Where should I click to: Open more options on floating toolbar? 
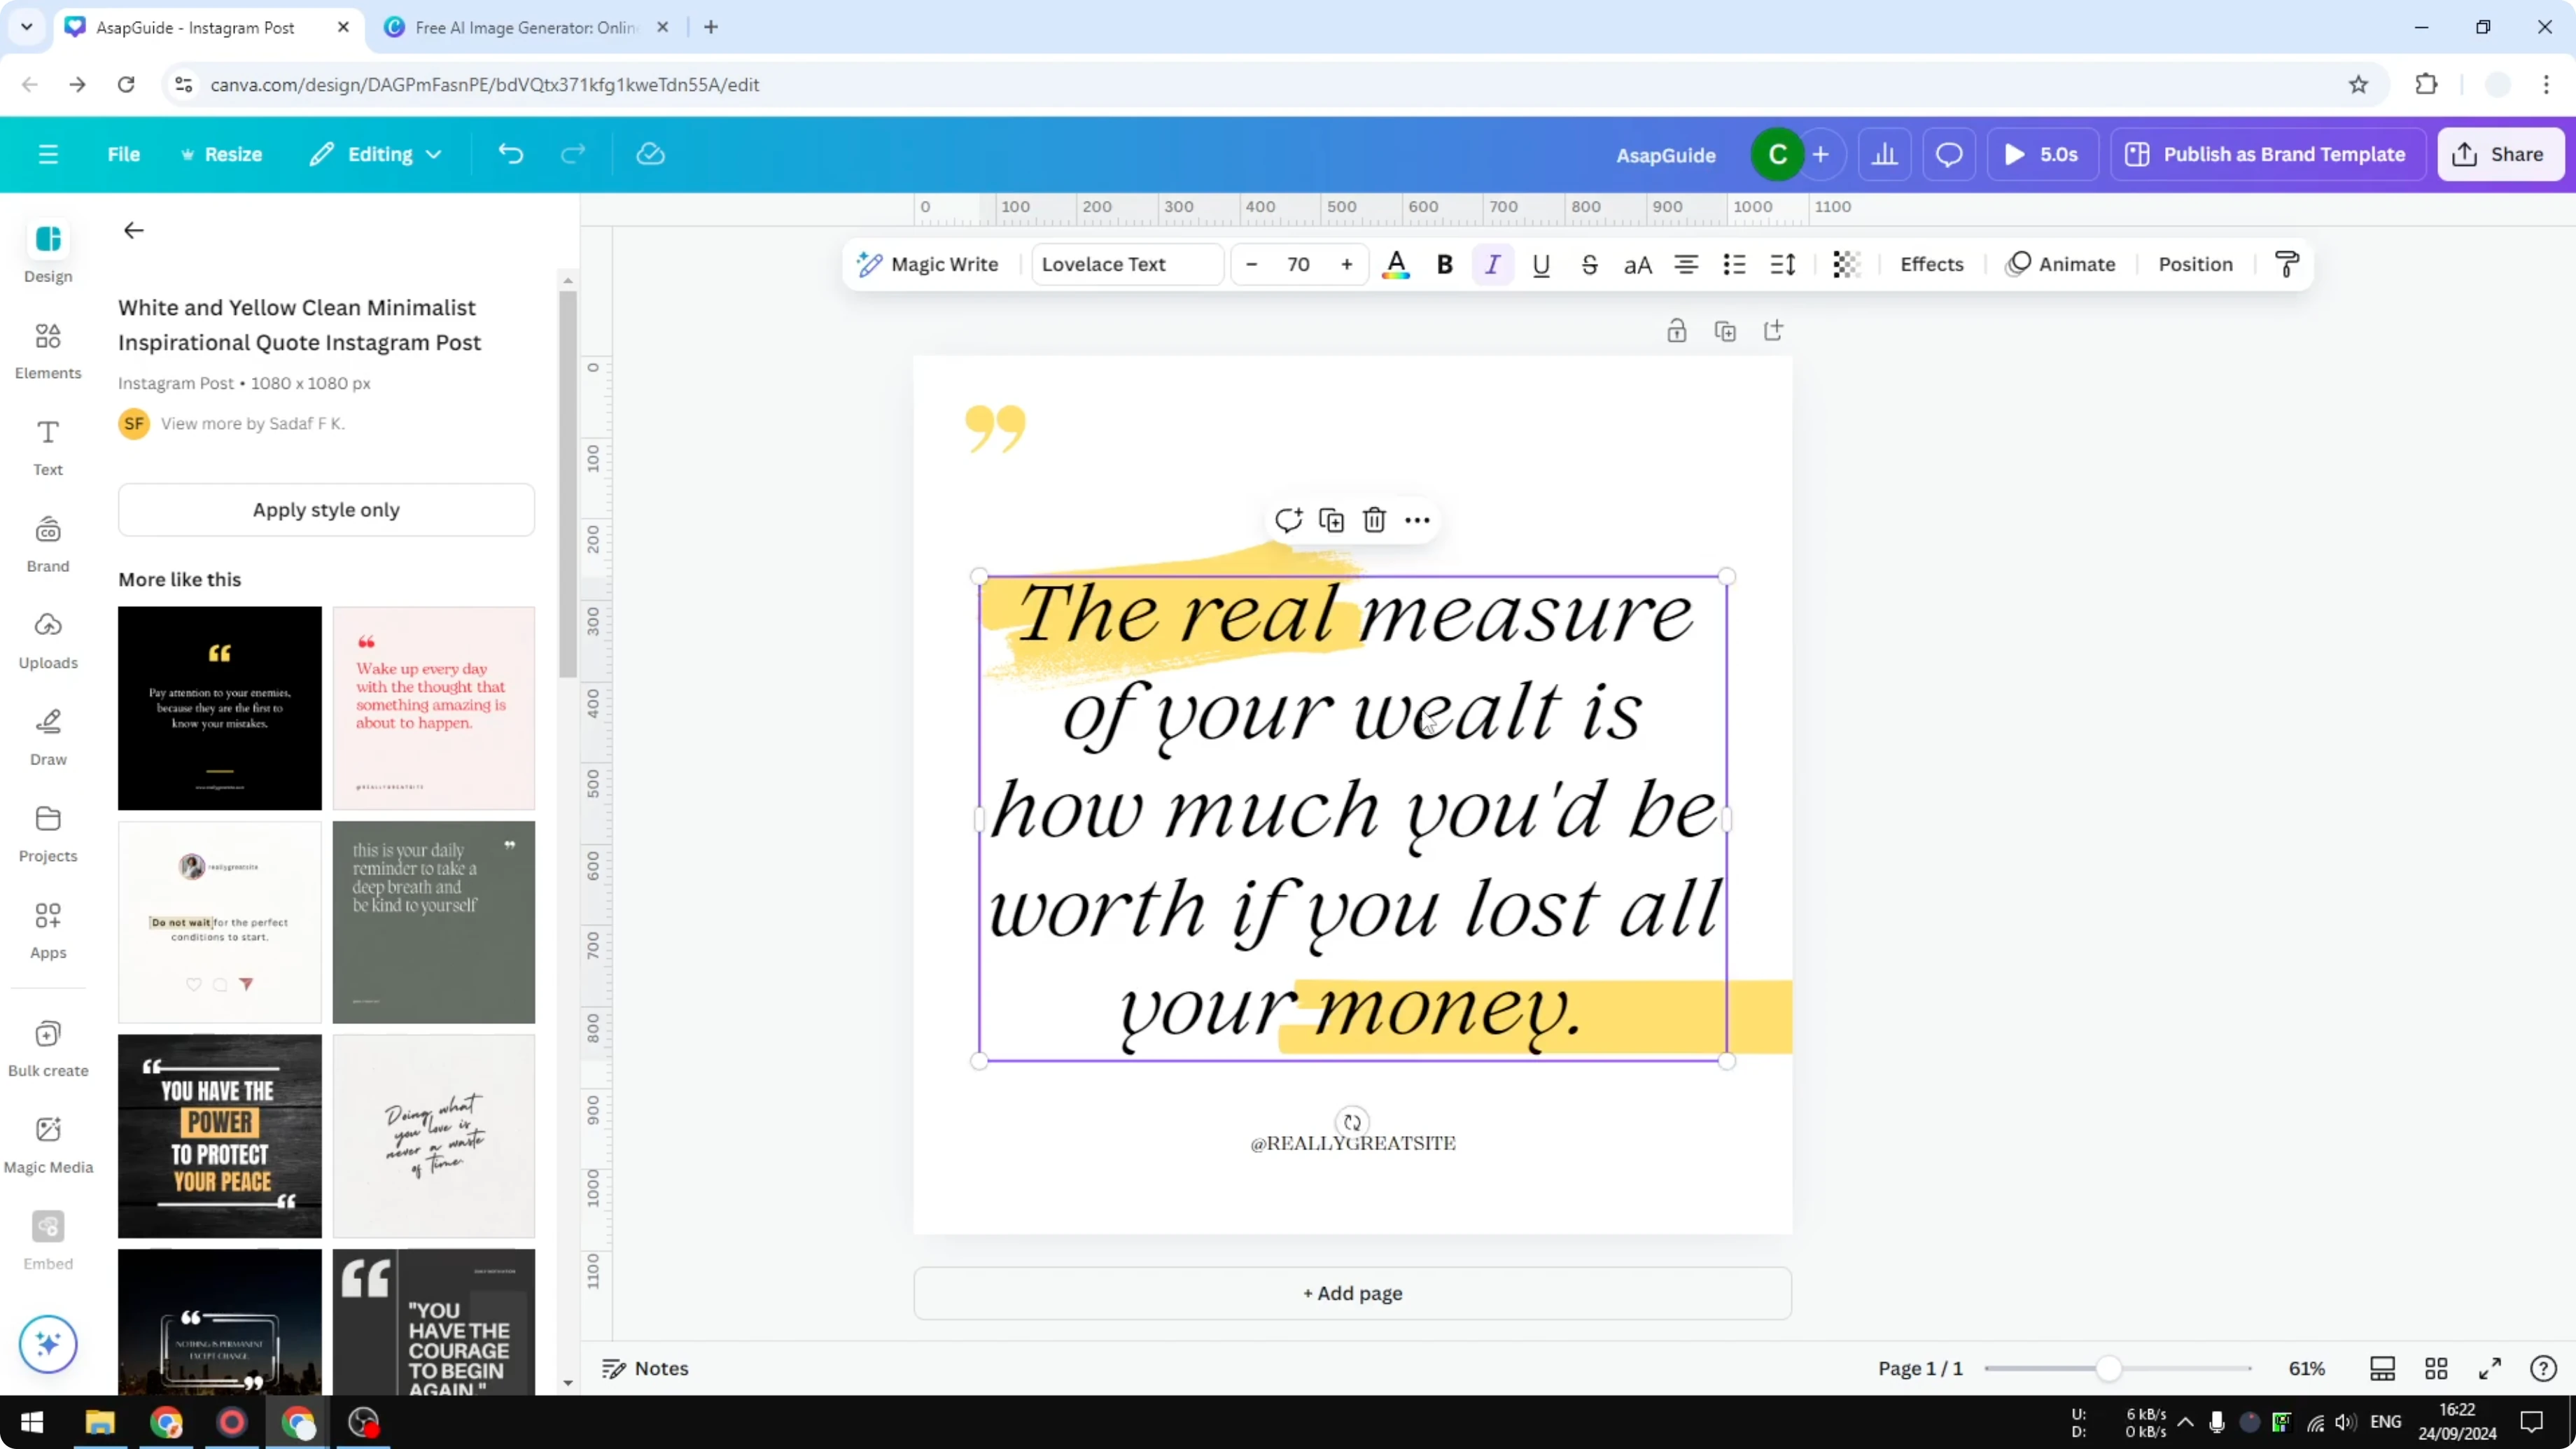point(1417,520)
